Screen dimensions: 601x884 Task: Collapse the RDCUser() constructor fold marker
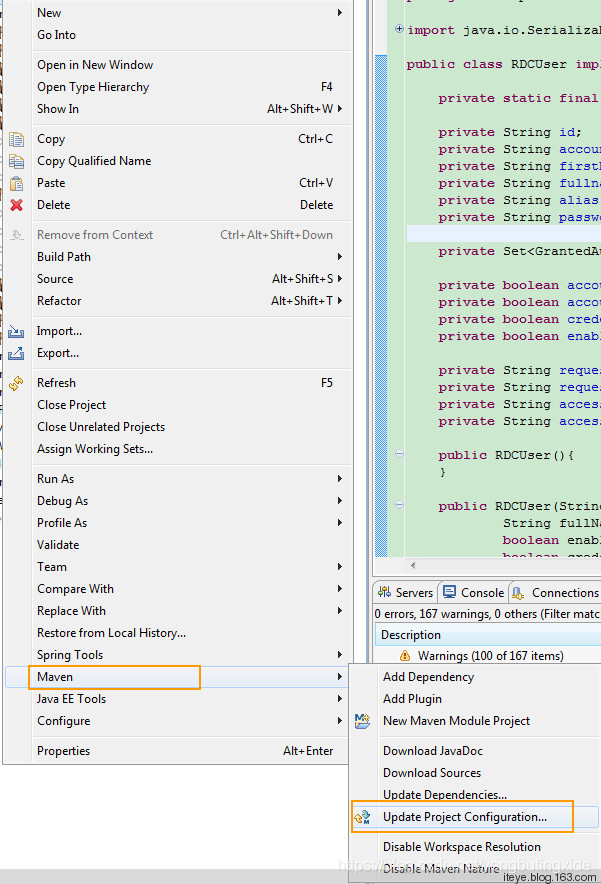point(399,454)
